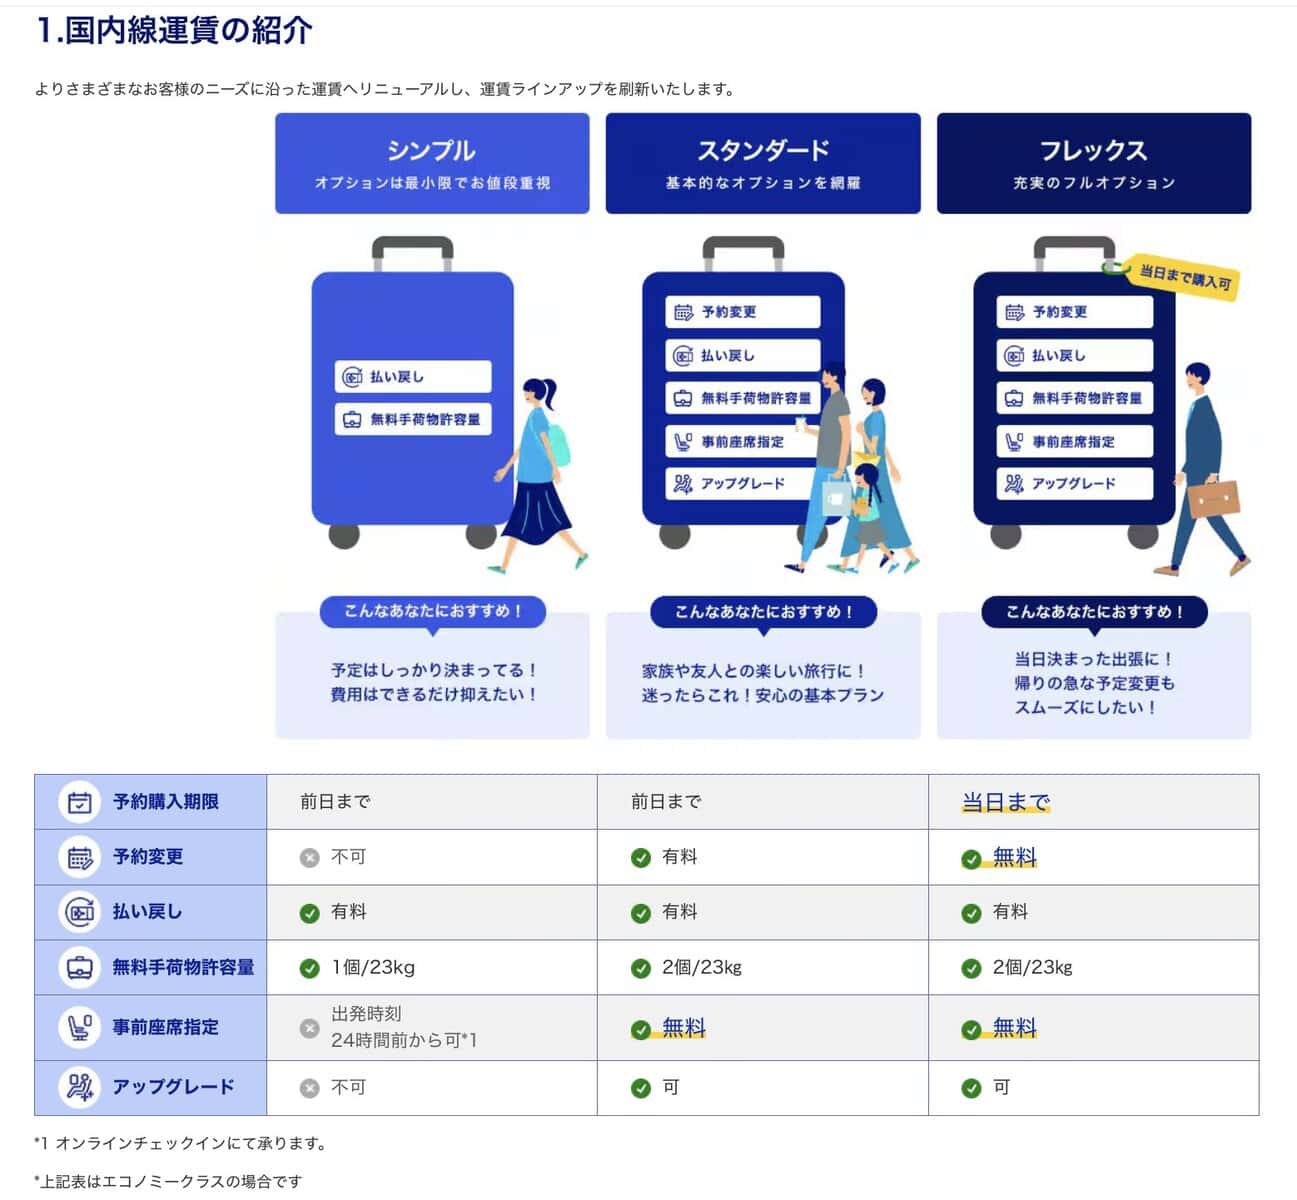Click the highlighted 当日まで cell text
This screenshot has width=1297, height=1200.
tap(1006, 802)
